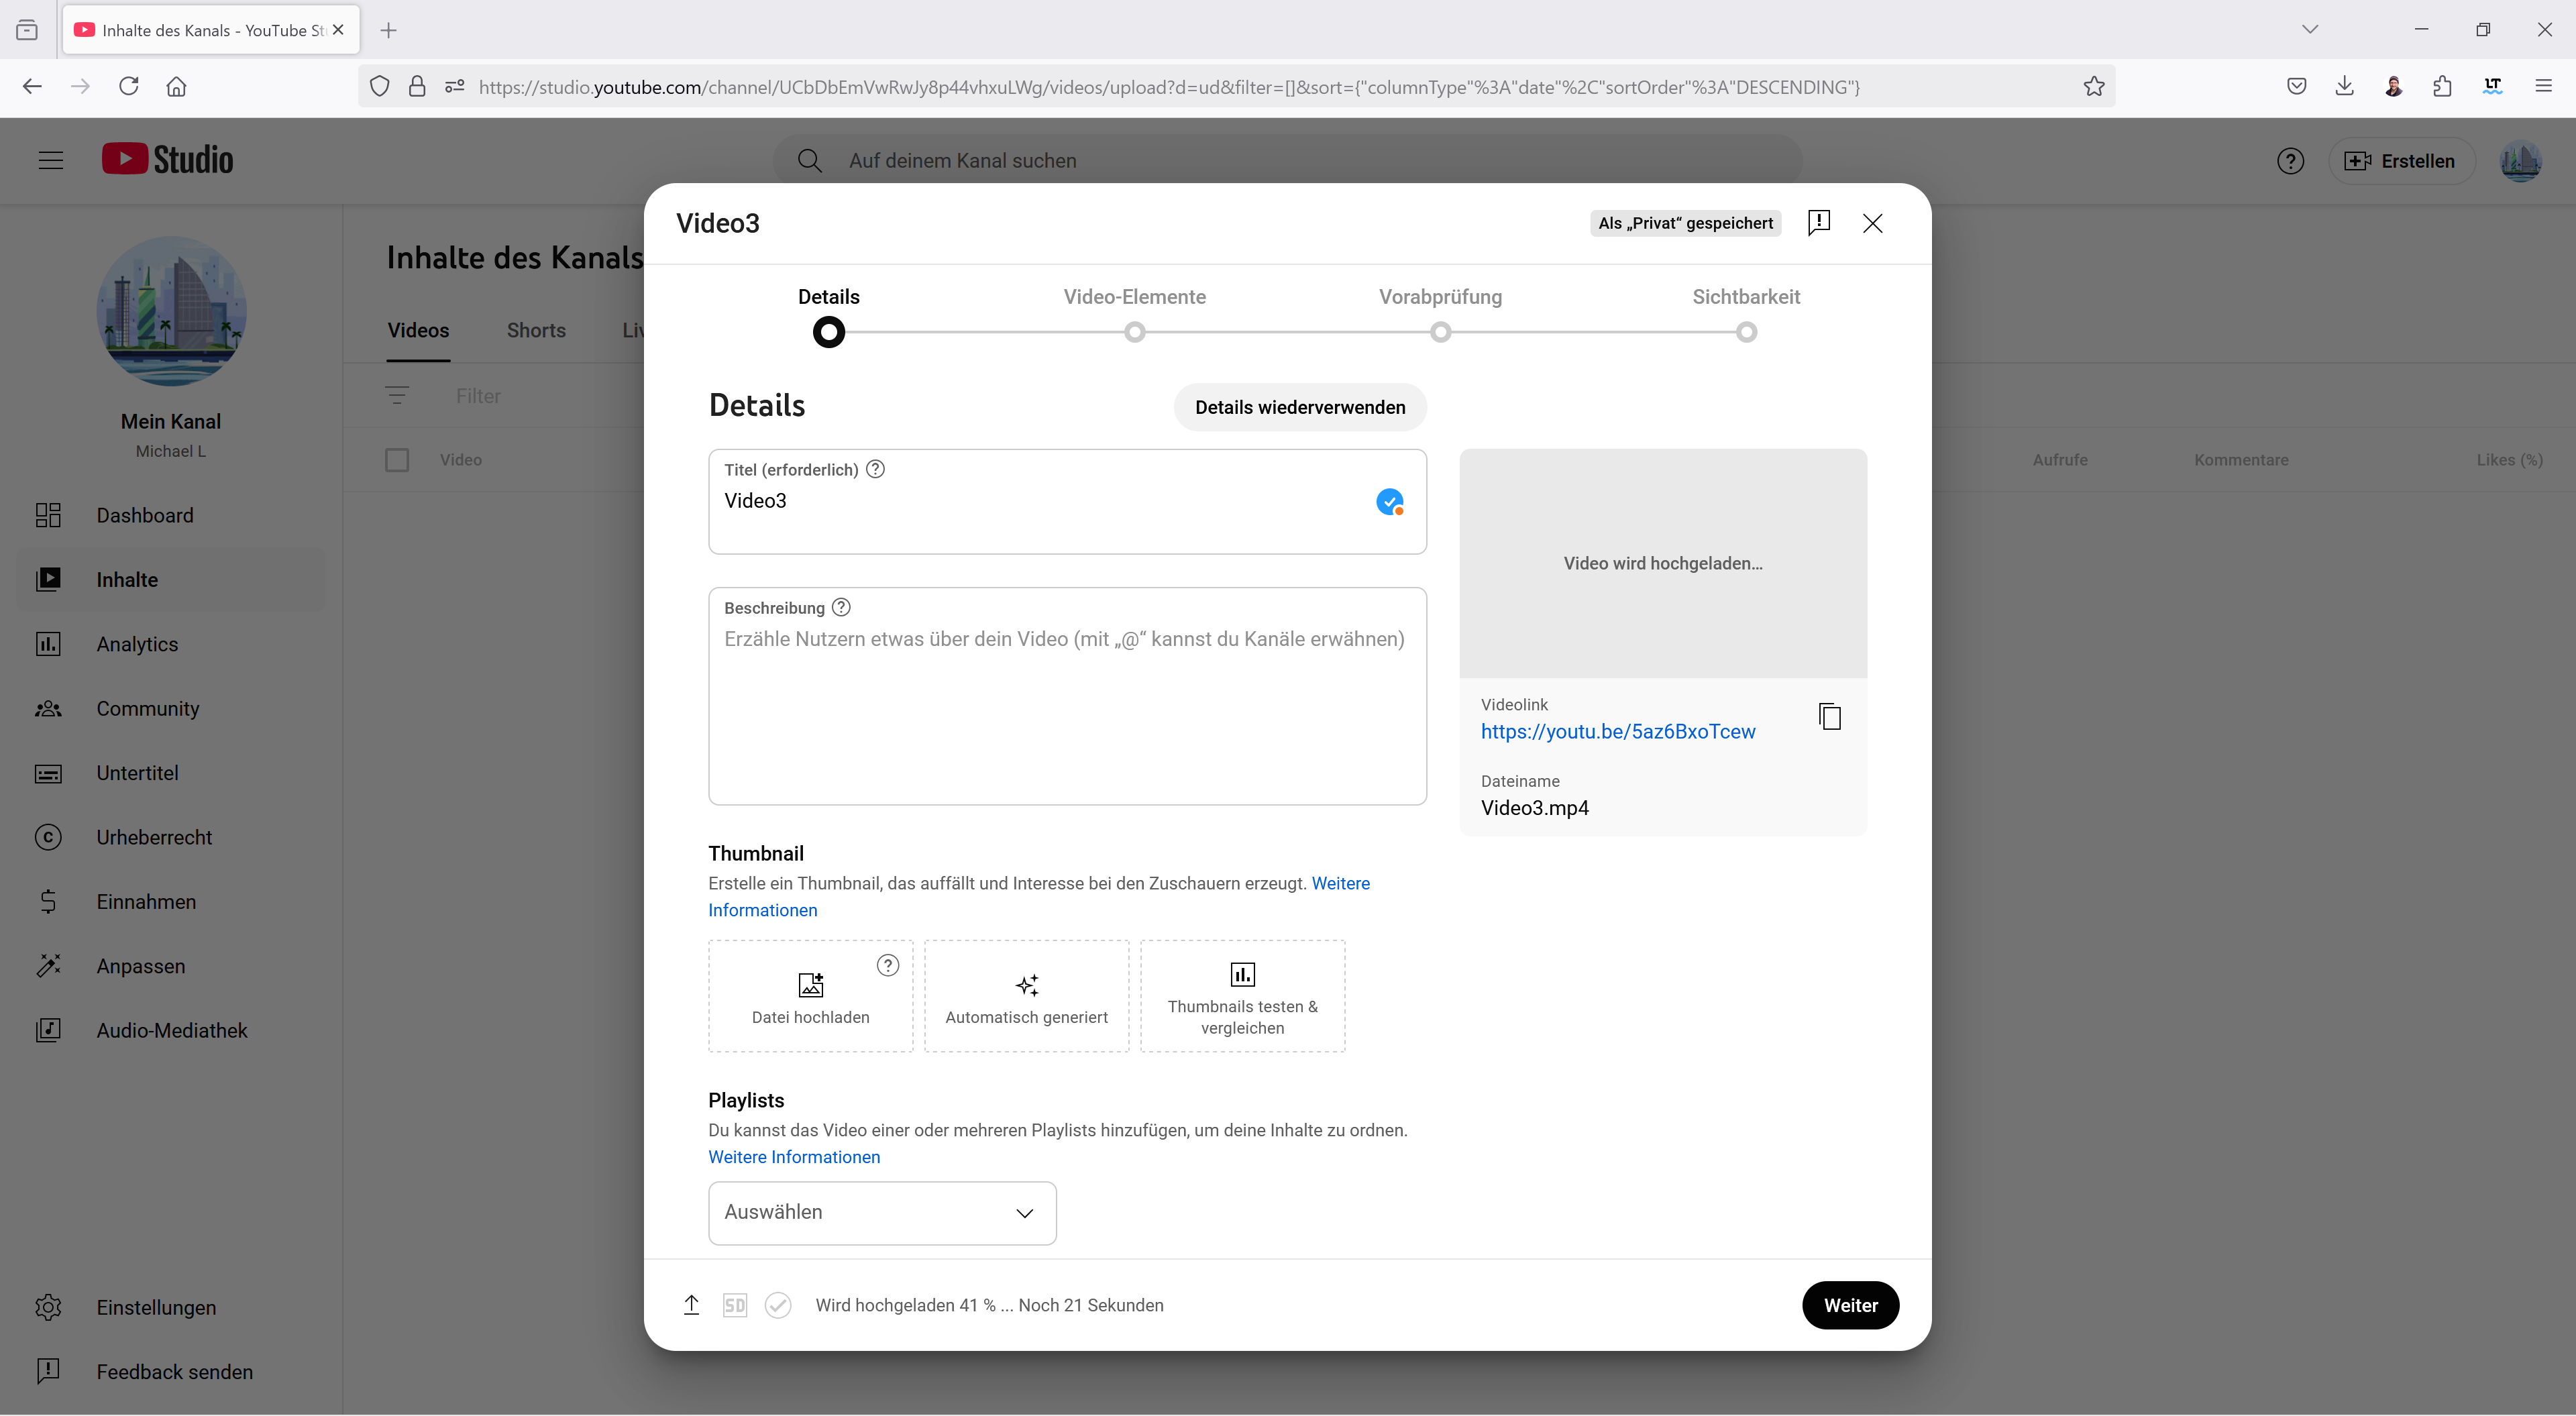Click the upload arrow status icon

click(x=691, y=1305)
